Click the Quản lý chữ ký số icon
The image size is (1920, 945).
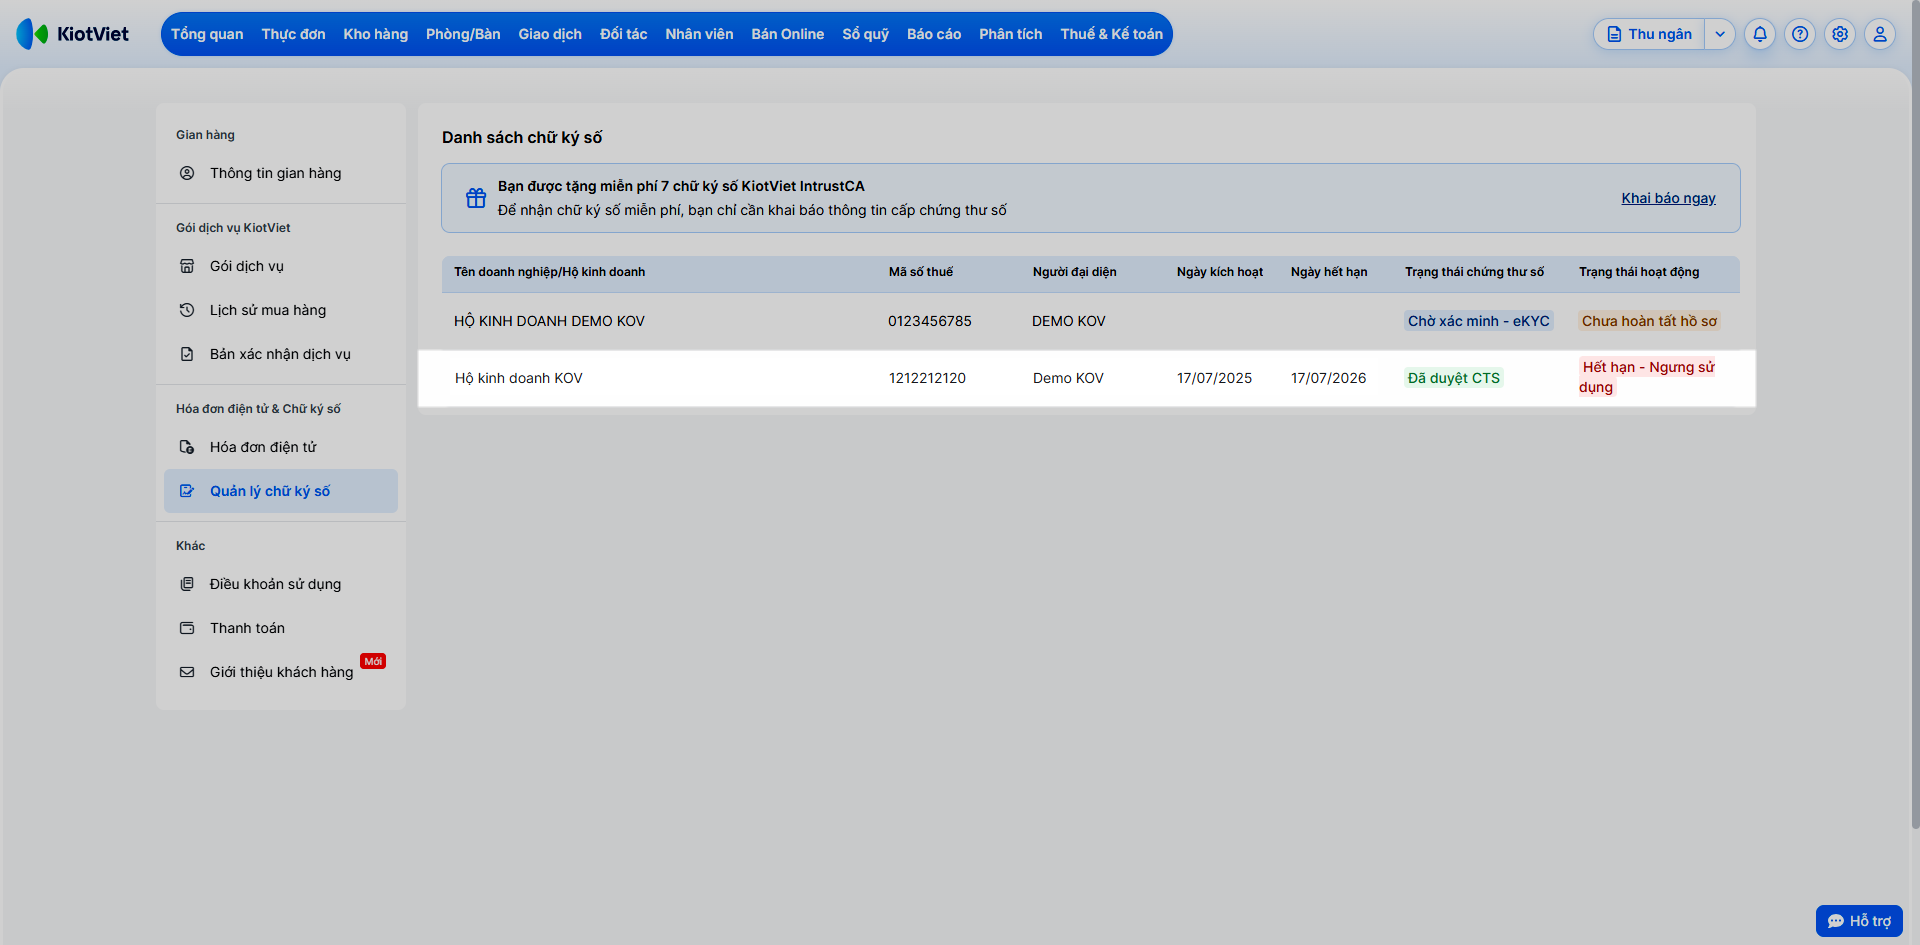[x=187, y=491]
